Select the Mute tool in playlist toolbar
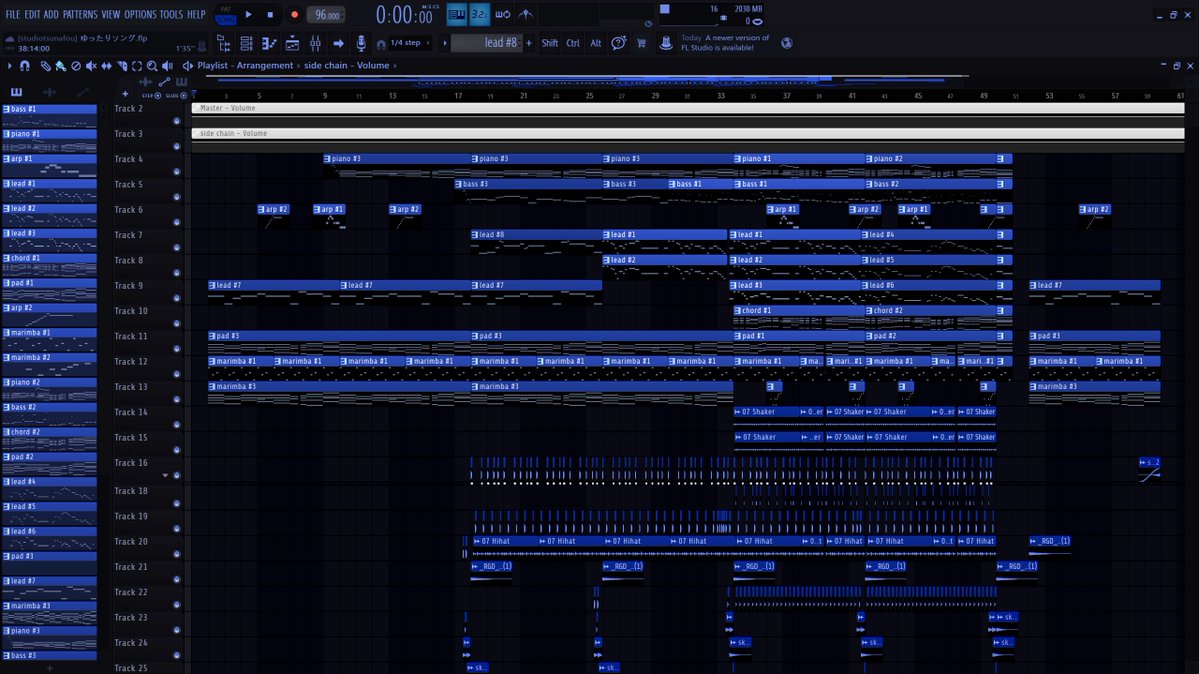The image size is (1199, 674). [91, 66]
